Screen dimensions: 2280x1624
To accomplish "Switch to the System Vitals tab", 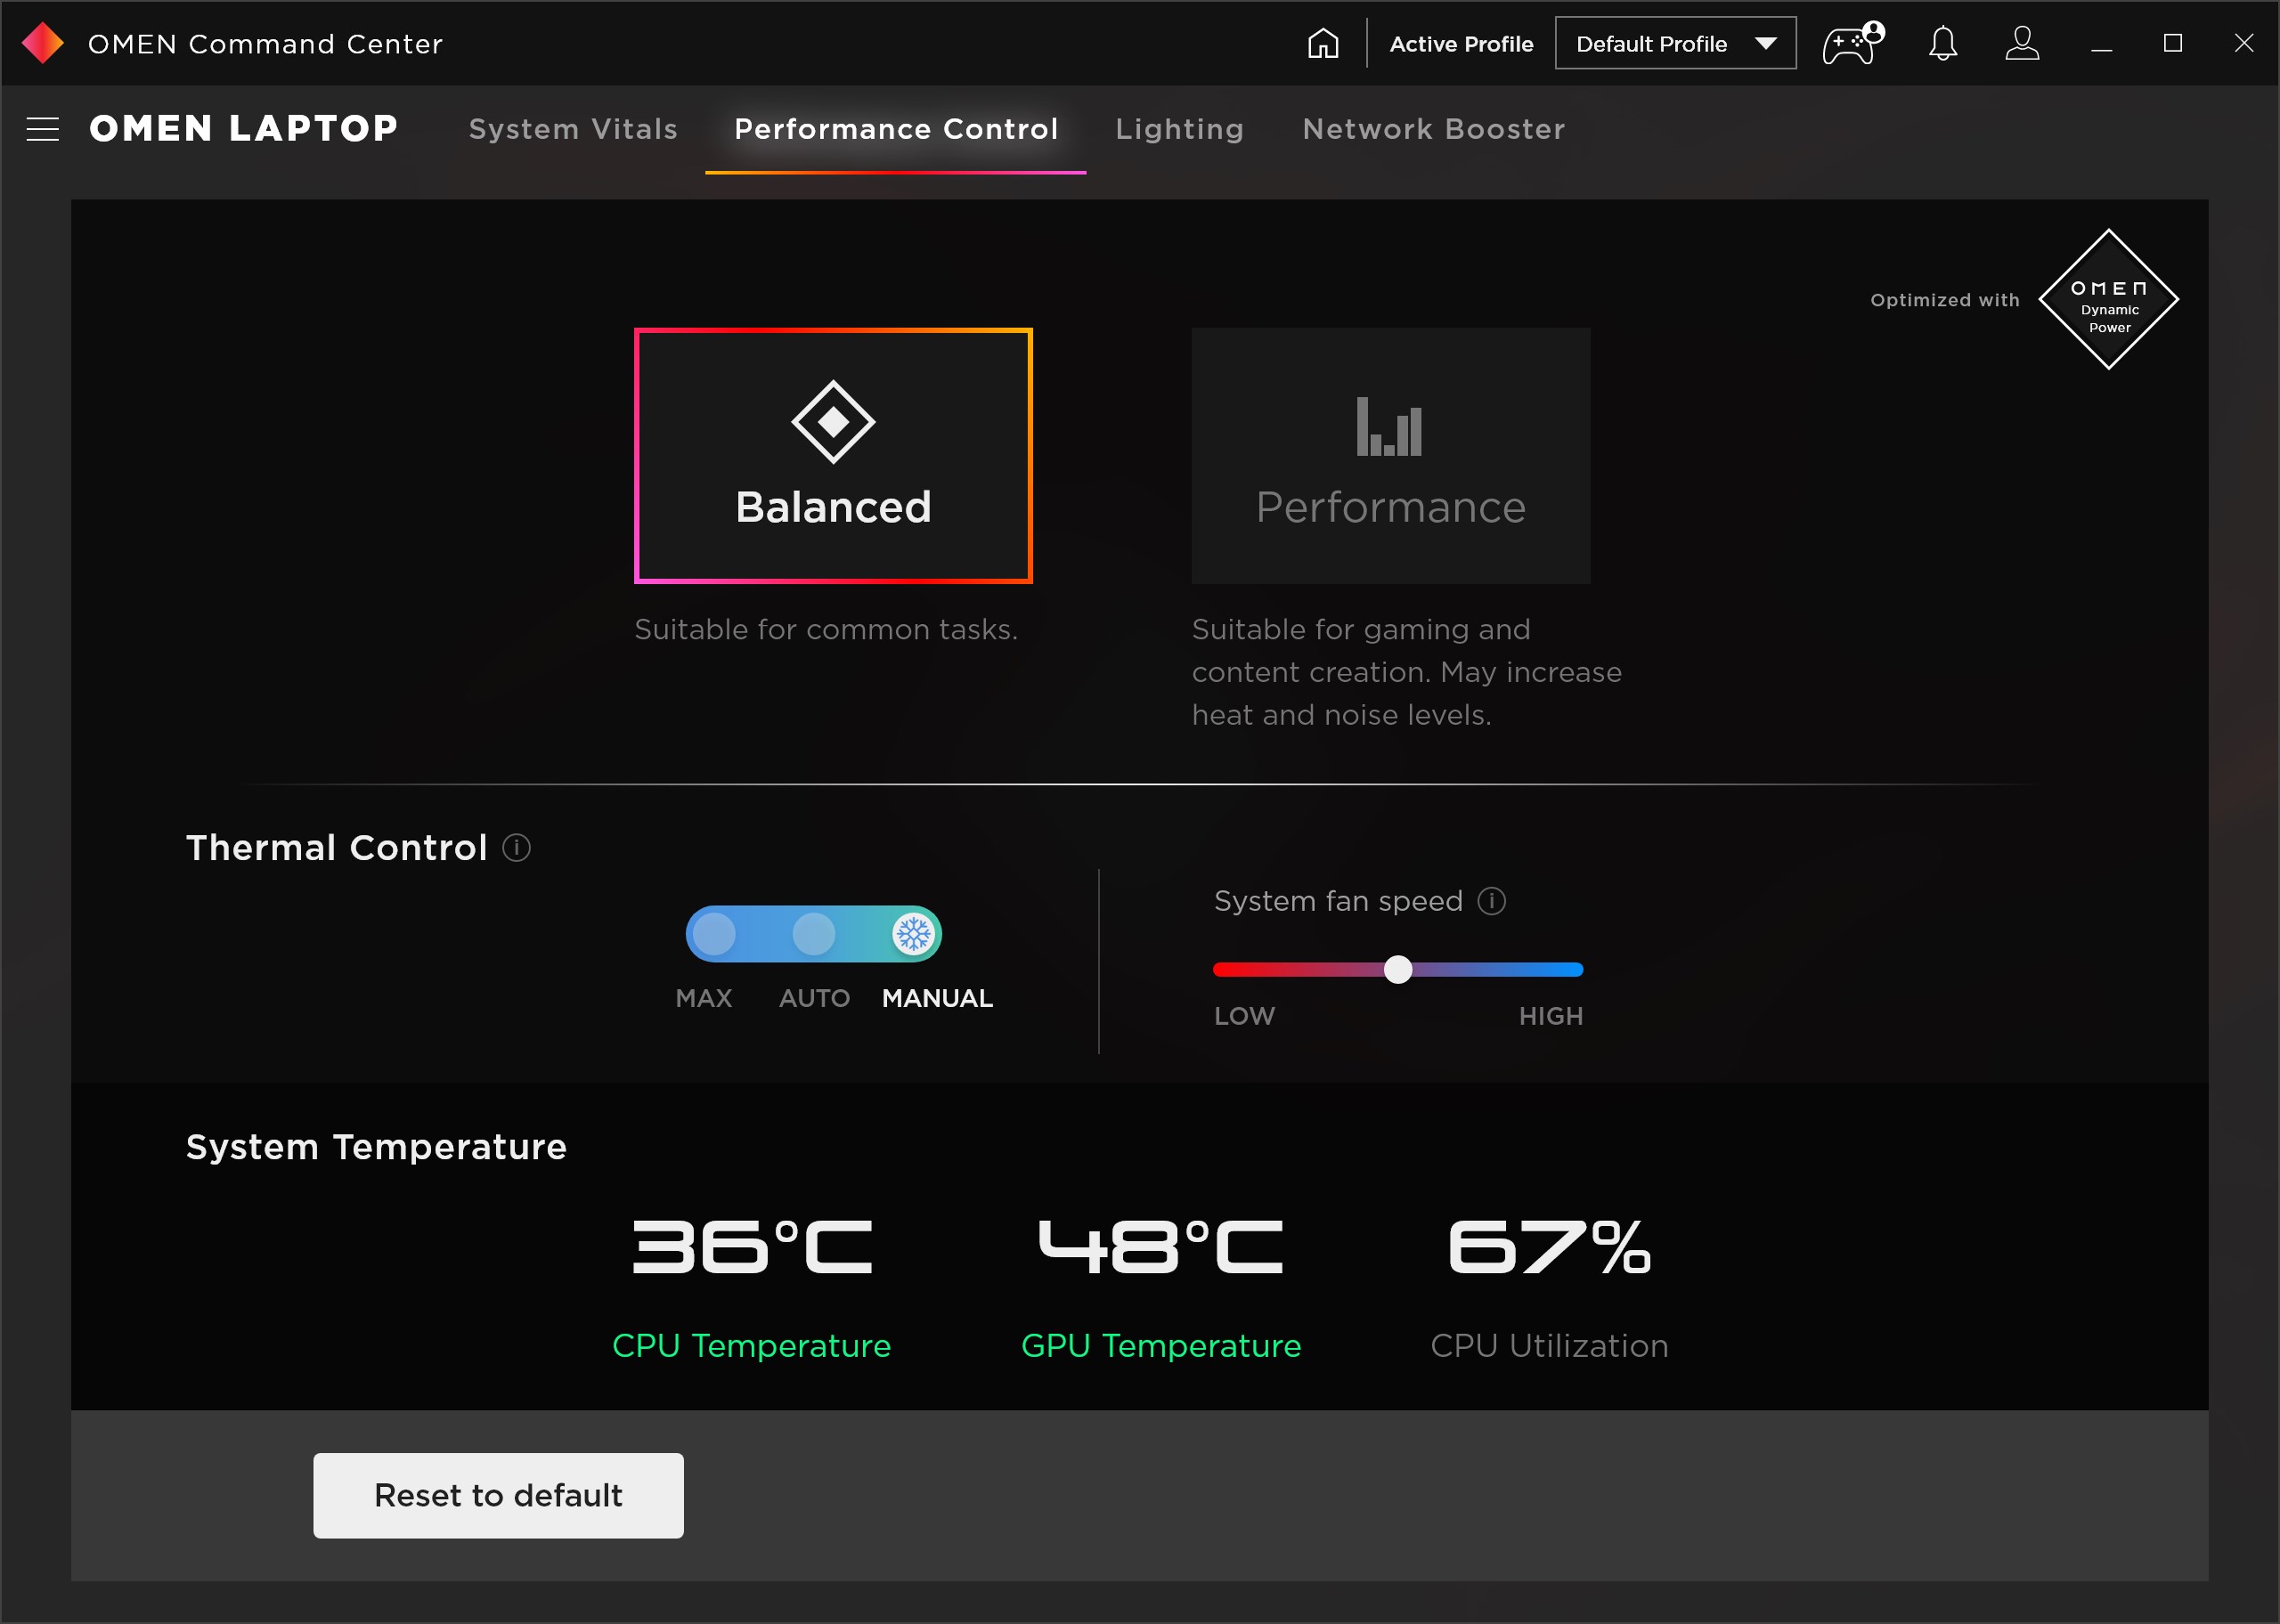I will click(573, 129).
